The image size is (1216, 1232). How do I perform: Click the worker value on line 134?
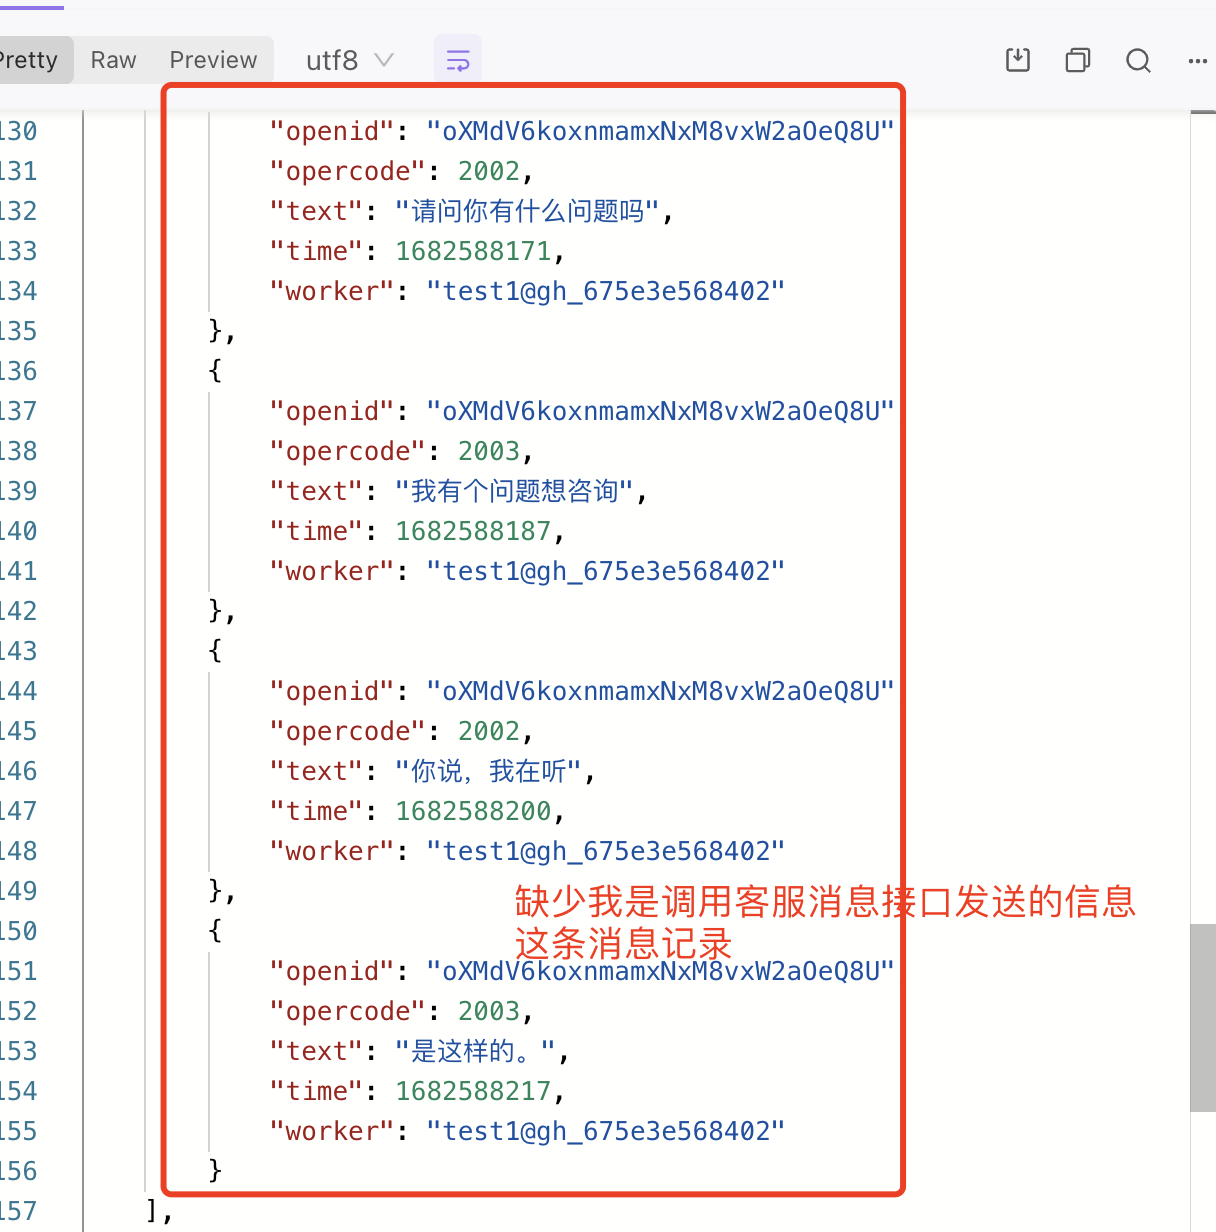click(606, 291)
